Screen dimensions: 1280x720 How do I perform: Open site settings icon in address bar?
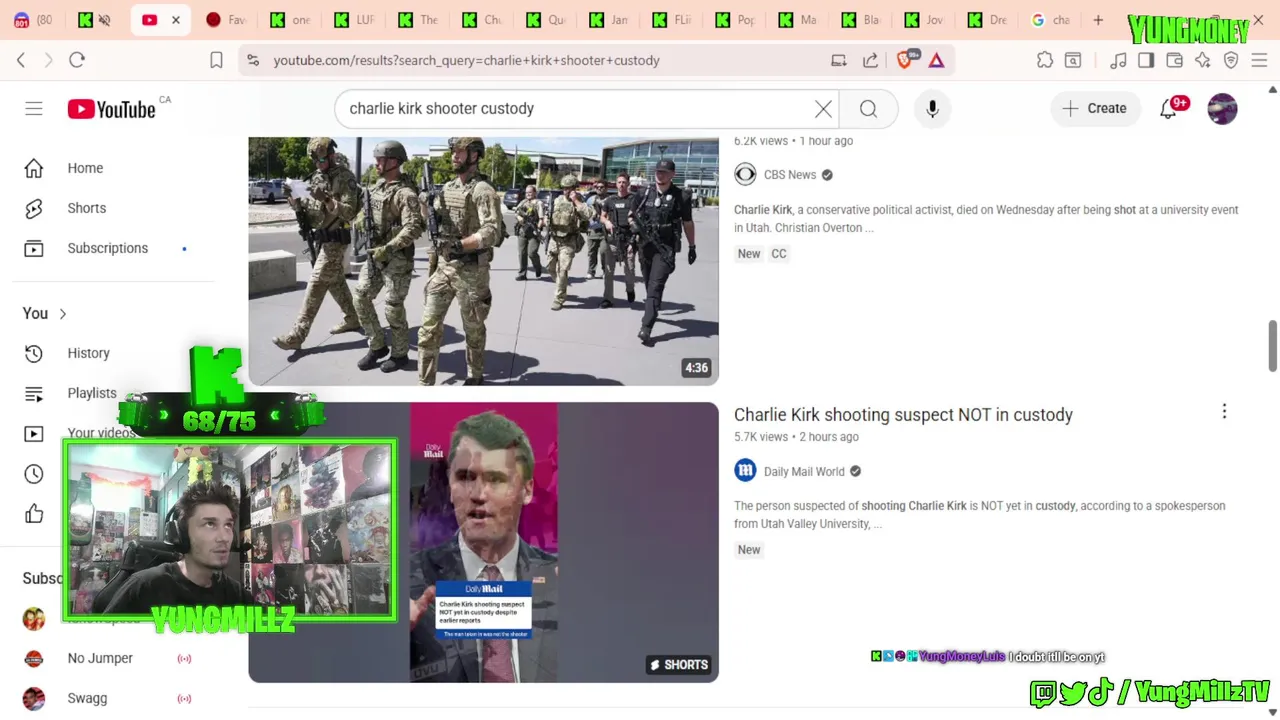click(x=252, y=60)
